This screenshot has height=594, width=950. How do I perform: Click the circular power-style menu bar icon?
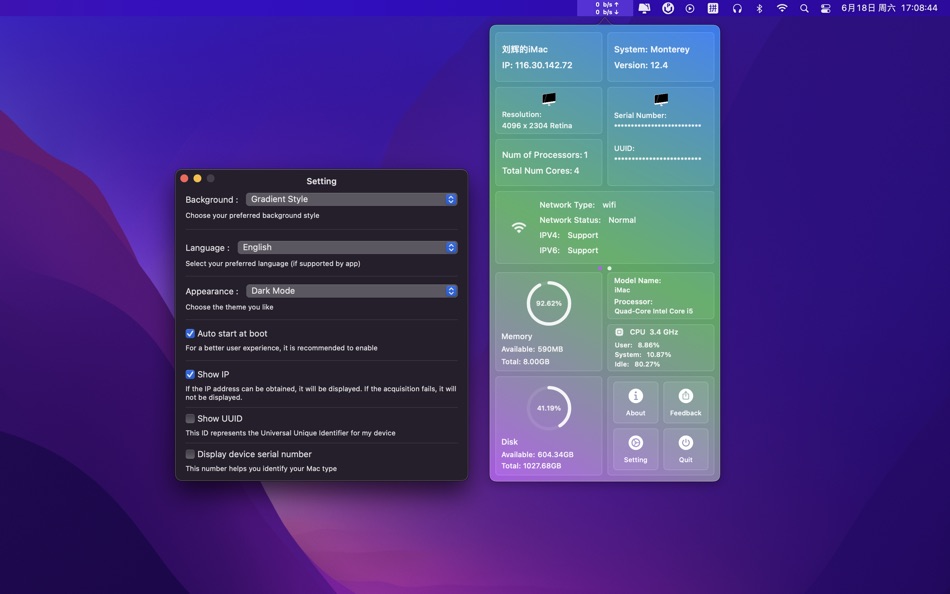668,8
